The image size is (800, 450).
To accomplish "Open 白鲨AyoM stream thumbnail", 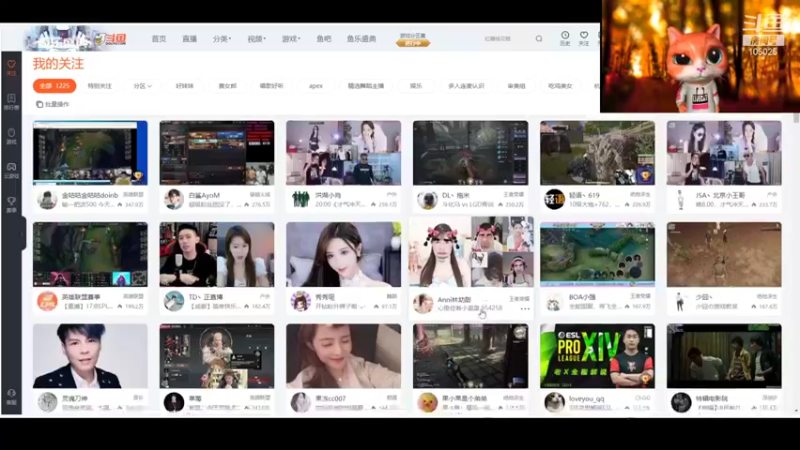I will click(x=217, y=153).
